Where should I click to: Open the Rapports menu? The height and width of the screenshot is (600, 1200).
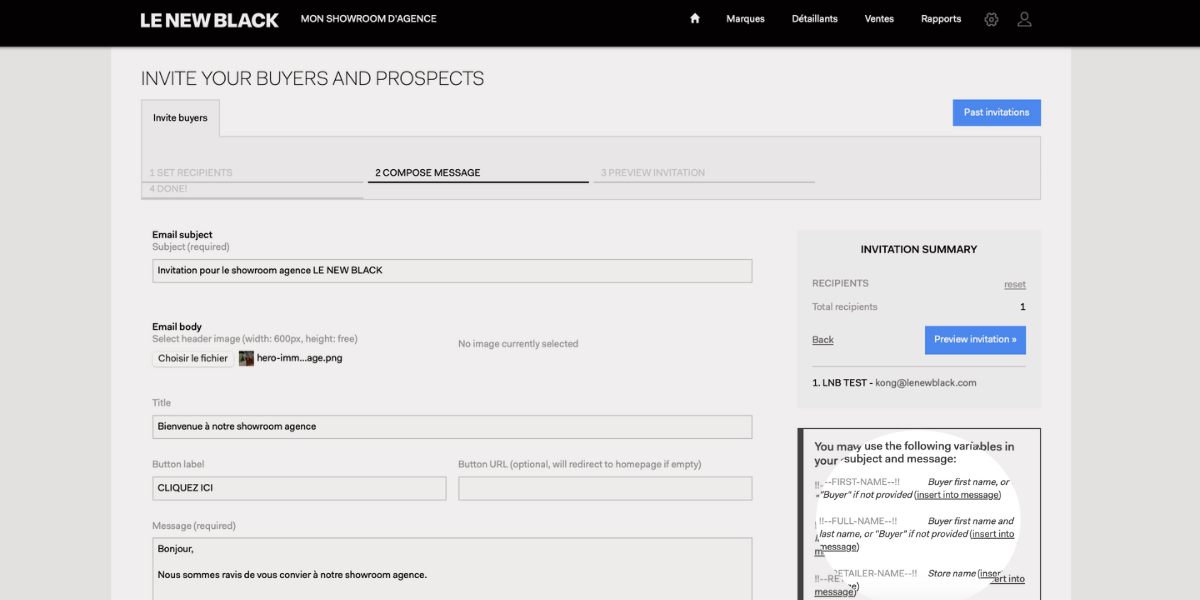(941, 19)
